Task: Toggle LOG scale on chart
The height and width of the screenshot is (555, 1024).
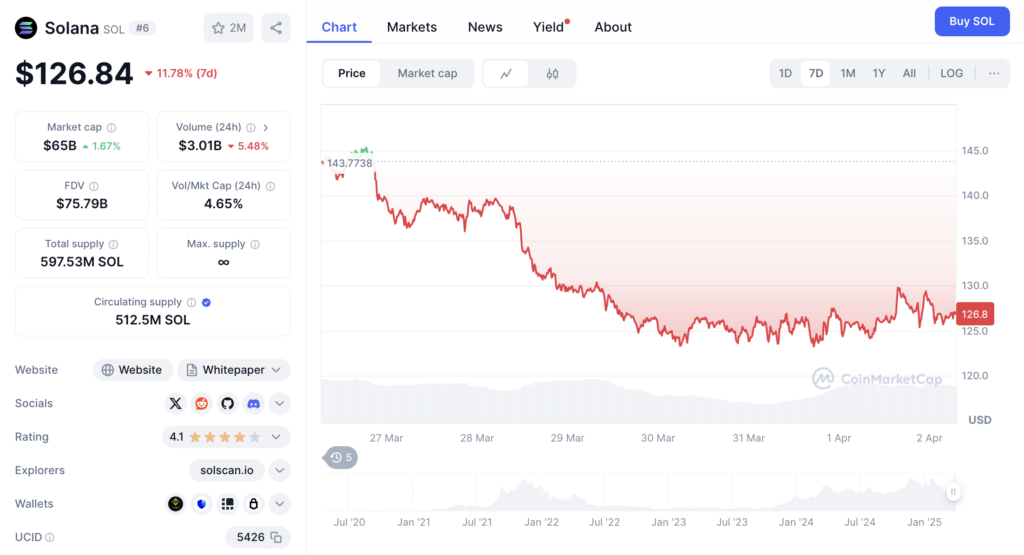Action: 952,73
